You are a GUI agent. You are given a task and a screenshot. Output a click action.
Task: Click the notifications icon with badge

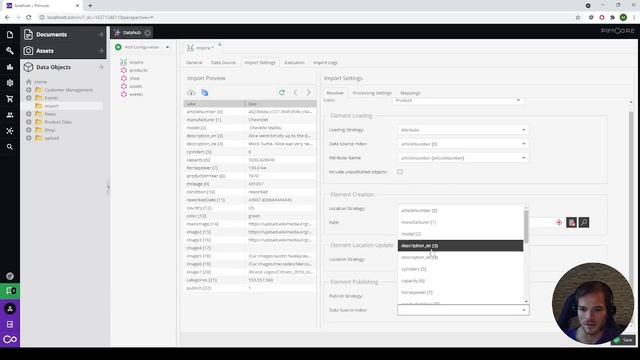tap(10, 291)
